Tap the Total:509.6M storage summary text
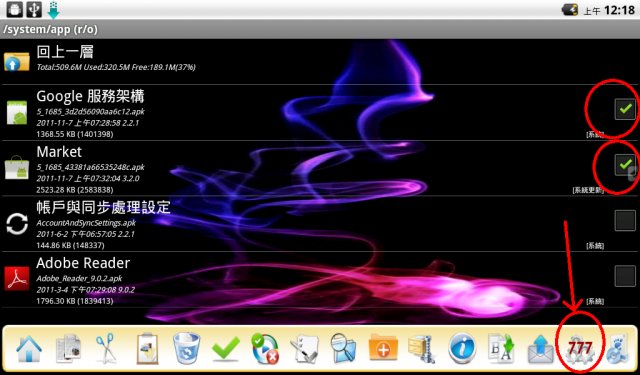Viewport: 640px width, 375px height. point(116,67)
